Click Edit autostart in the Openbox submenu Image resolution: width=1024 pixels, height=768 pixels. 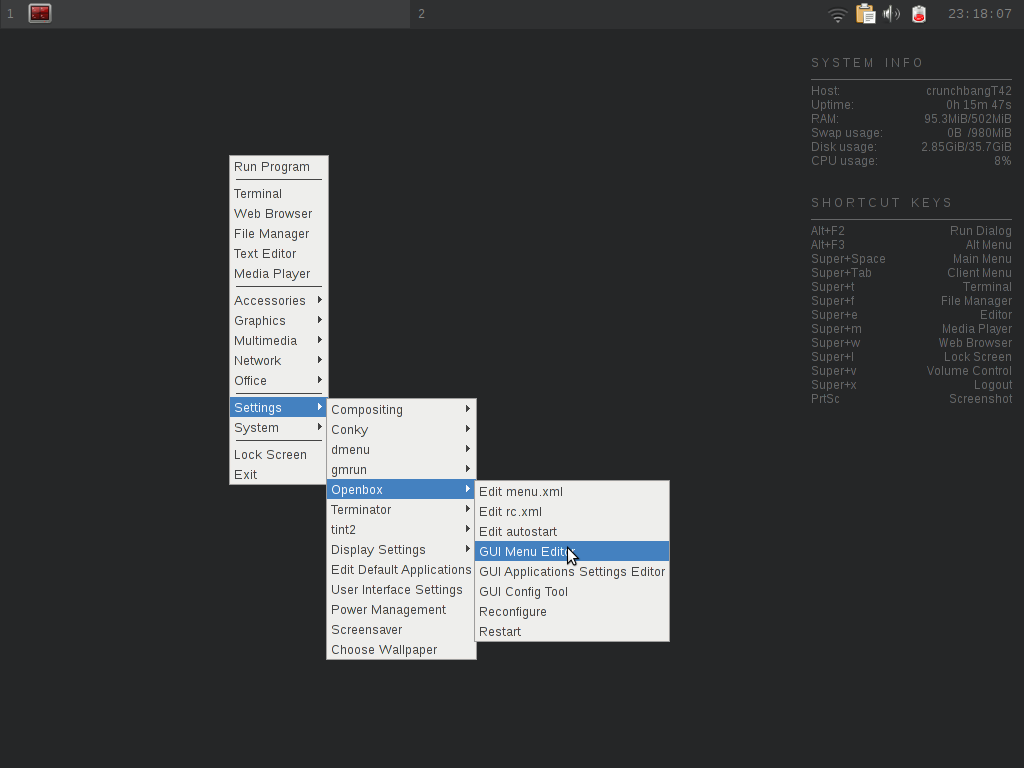pos(515,531)
